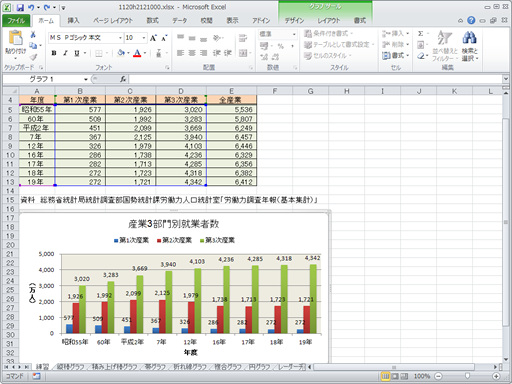Toggle Italic formatting
Viewport: 512px width, 384px height.
(65, 53)
